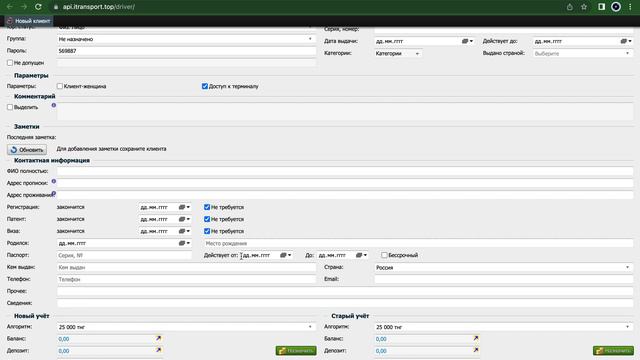
Task: Open calendar icon in Регистрация row
Action: [184, 207]
